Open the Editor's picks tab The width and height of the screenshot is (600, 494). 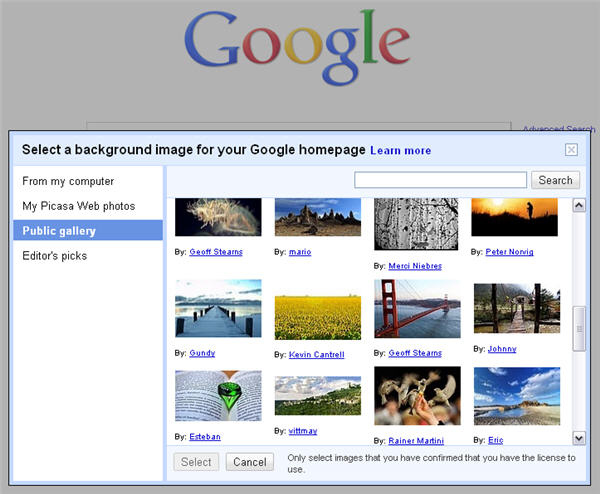click(54, 256)
